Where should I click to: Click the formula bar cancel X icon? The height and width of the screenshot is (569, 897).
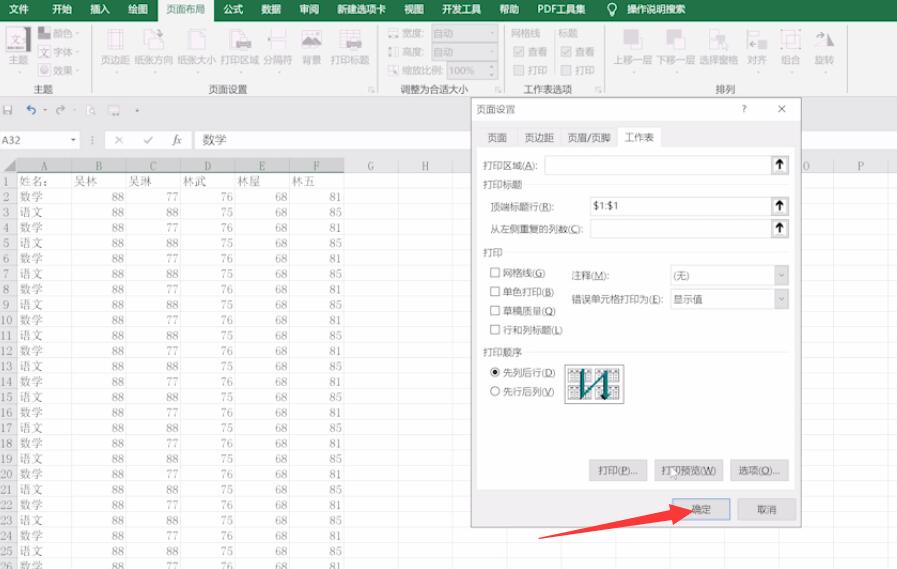pyautogui.click(x=118, y=140)
